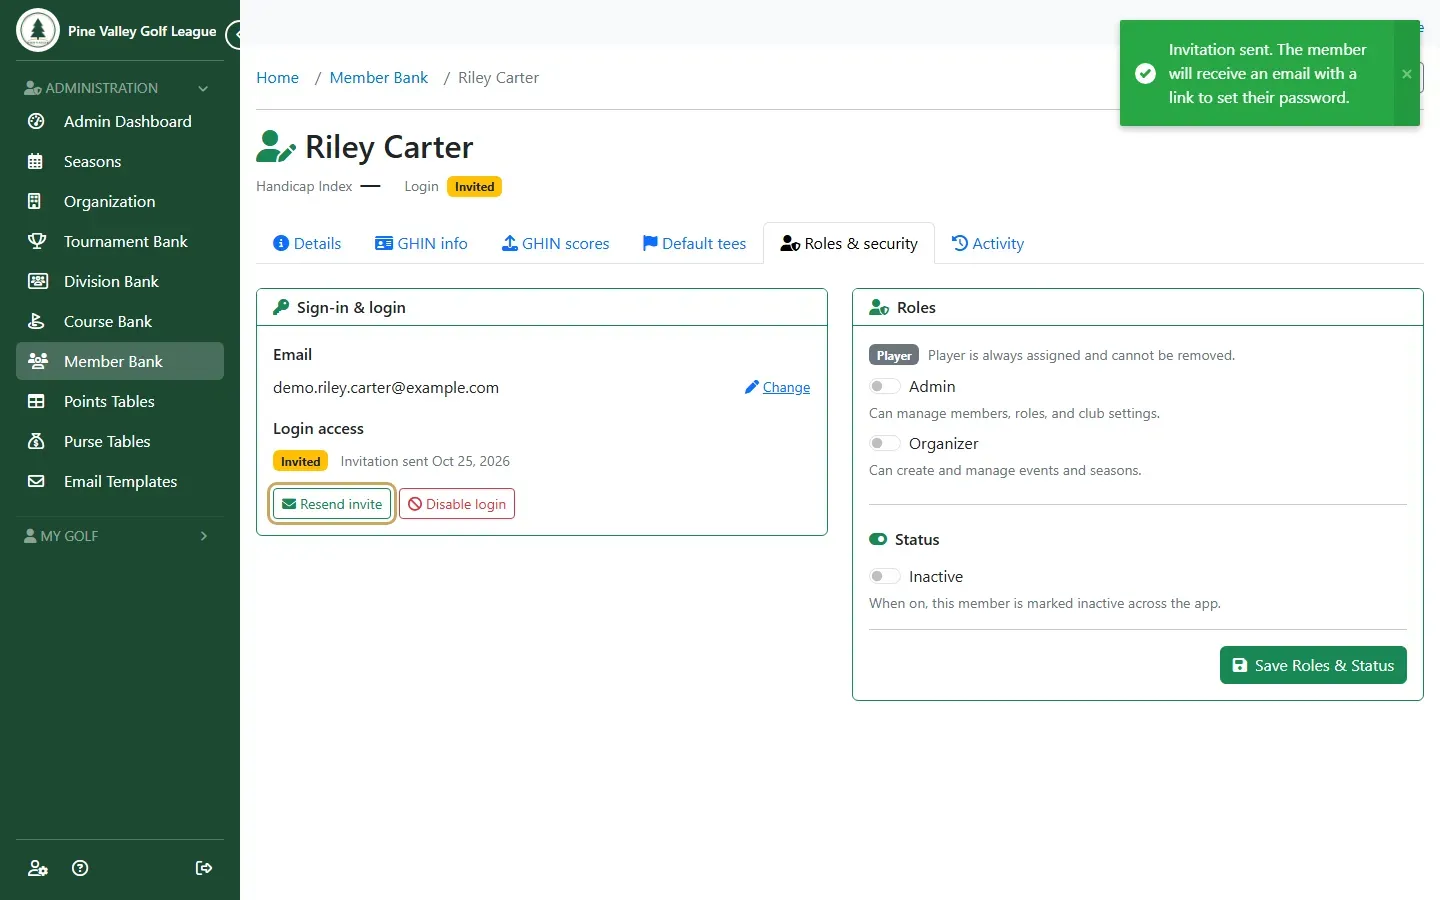Toggle the Inactive status switch
Screen dimensions: 1440x900
(x=885, y=576)
